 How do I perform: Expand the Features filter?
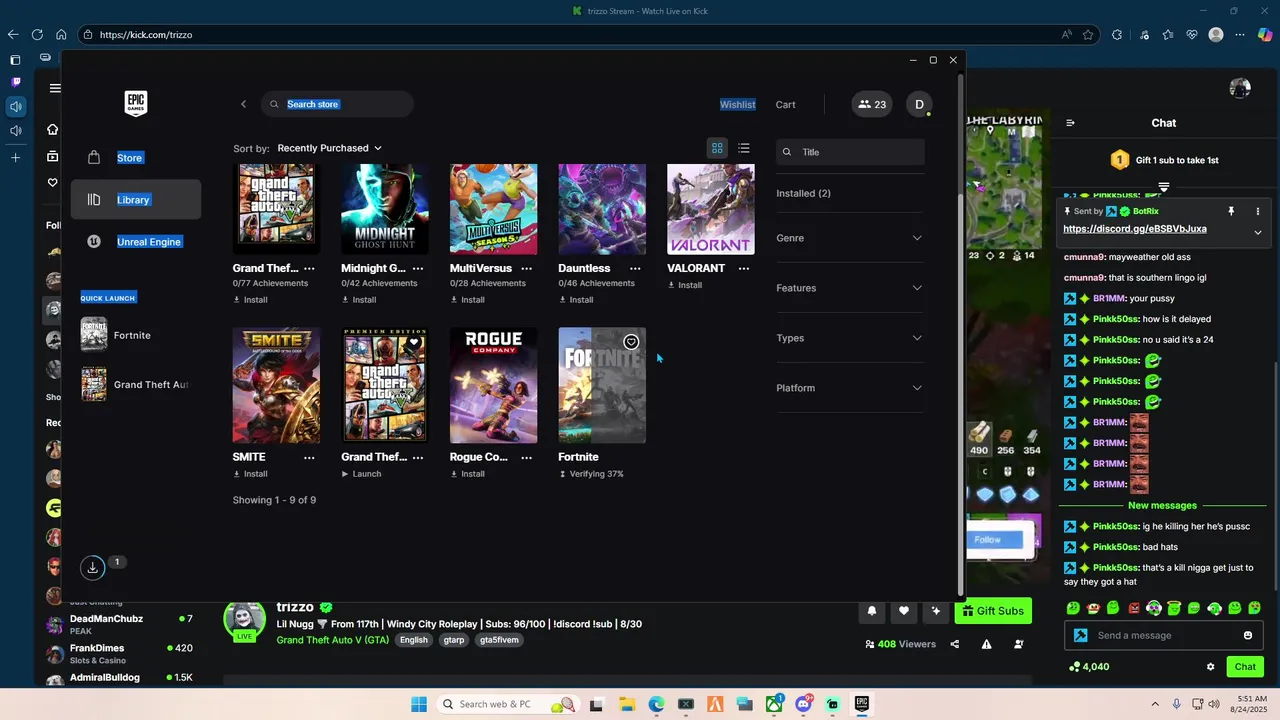pos(849,288)
